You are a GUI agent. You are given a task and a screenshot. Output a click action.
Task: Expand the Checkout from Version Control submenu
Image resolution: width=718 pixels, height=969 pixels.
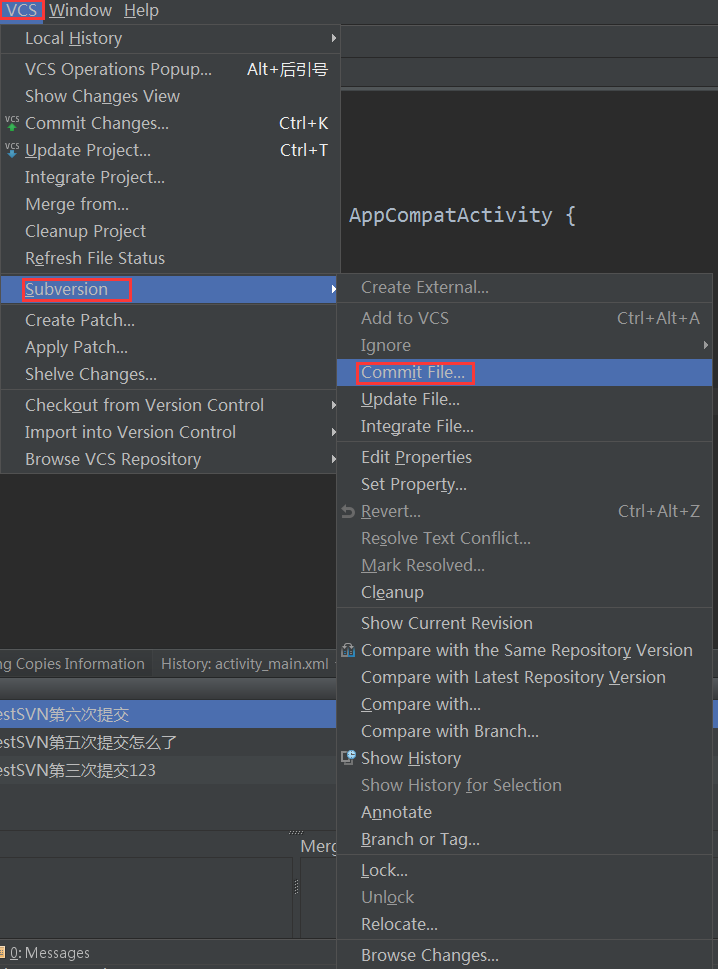point(331,405)
